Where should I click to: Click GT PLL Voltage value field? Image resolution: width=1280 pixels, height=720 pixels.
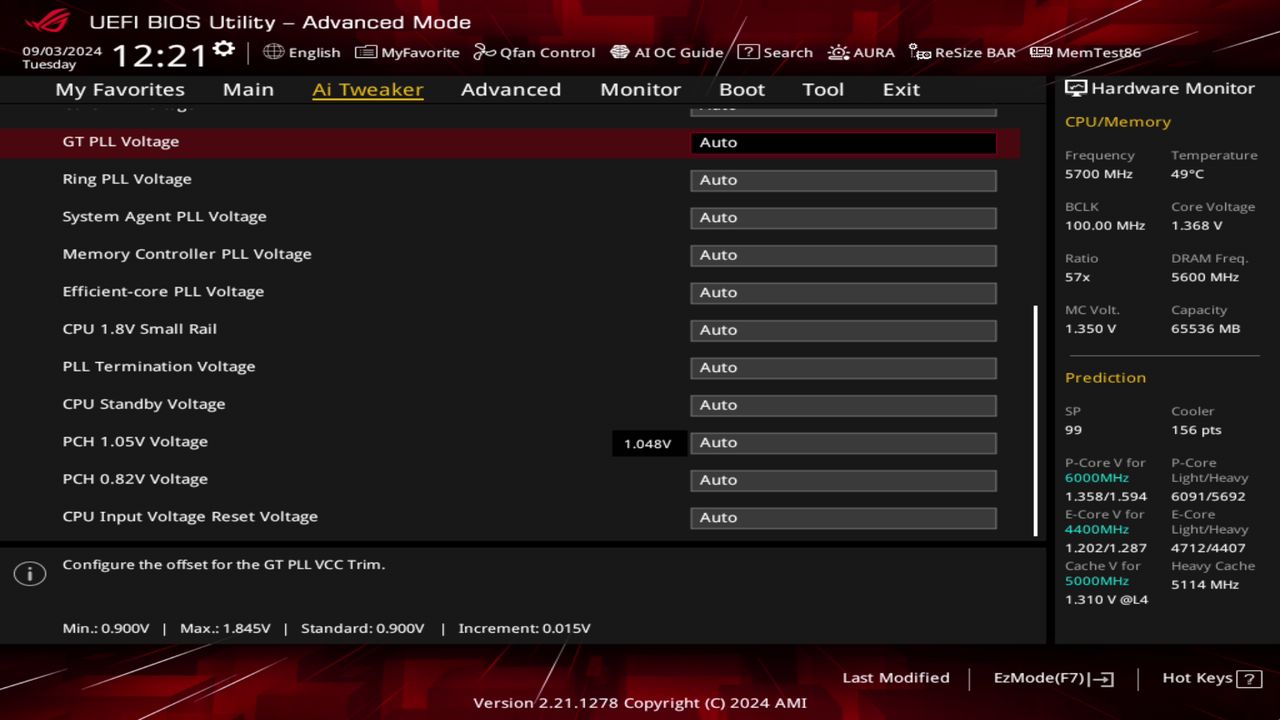pyautogui.click(x=843, y=143)
